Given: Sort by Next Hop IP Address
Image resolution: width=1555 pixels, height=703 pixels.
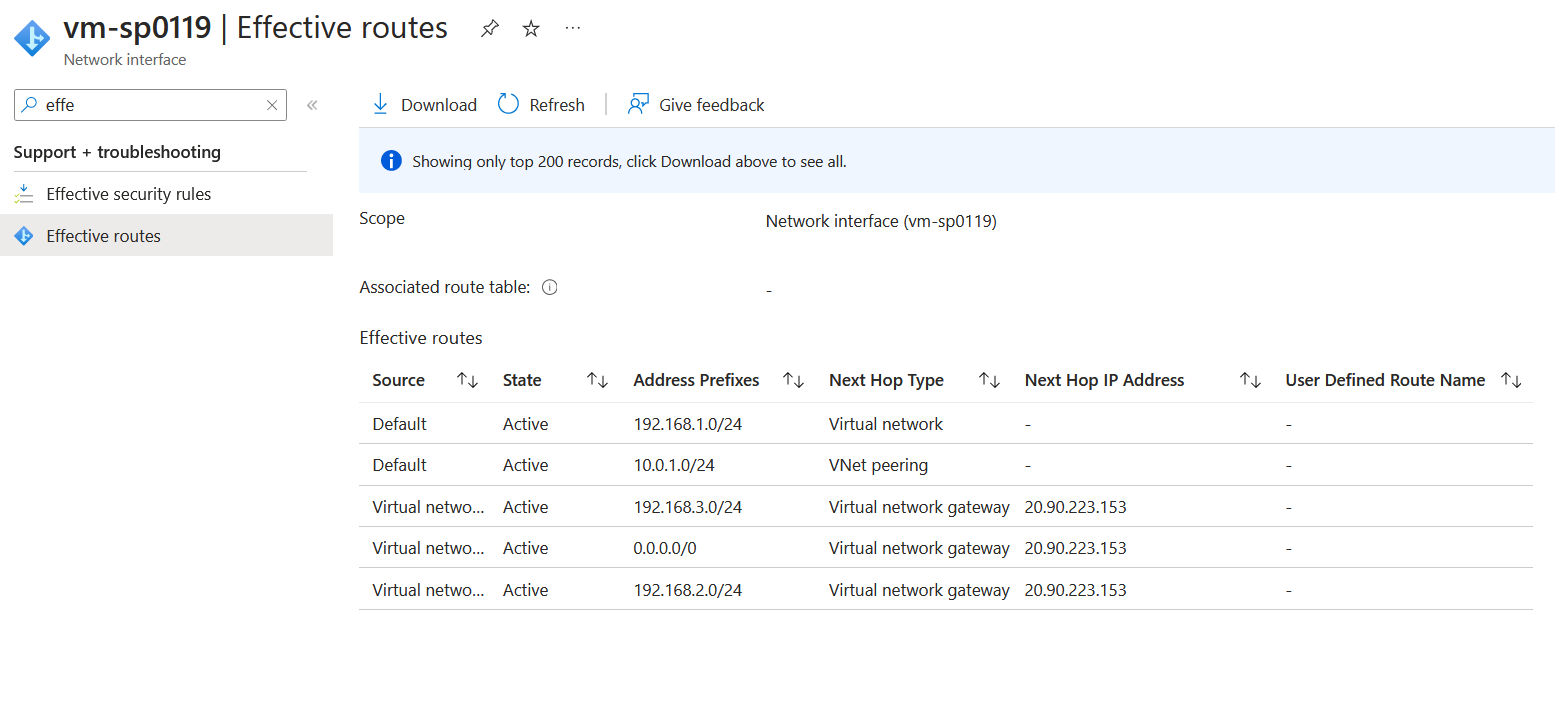Looking at the screenshot, I should click(x=1249, y=380).
